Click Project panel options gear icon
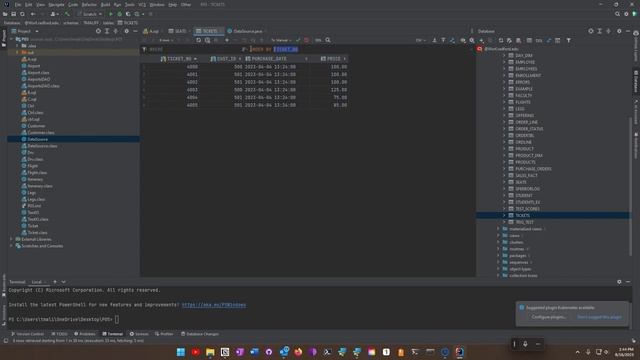Viewport: 640px width, 360px height. point(127,31)
